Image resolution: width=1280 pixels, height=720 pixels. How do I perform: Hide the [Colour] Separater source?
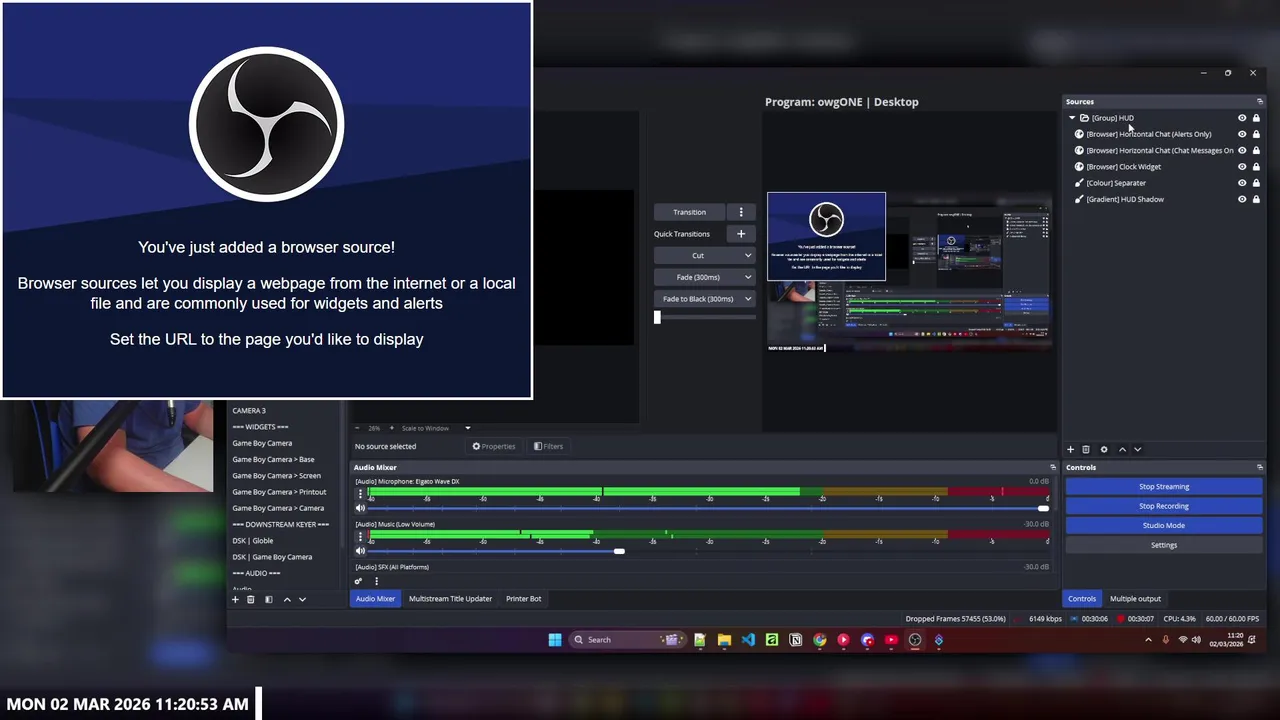(1242, 183)
